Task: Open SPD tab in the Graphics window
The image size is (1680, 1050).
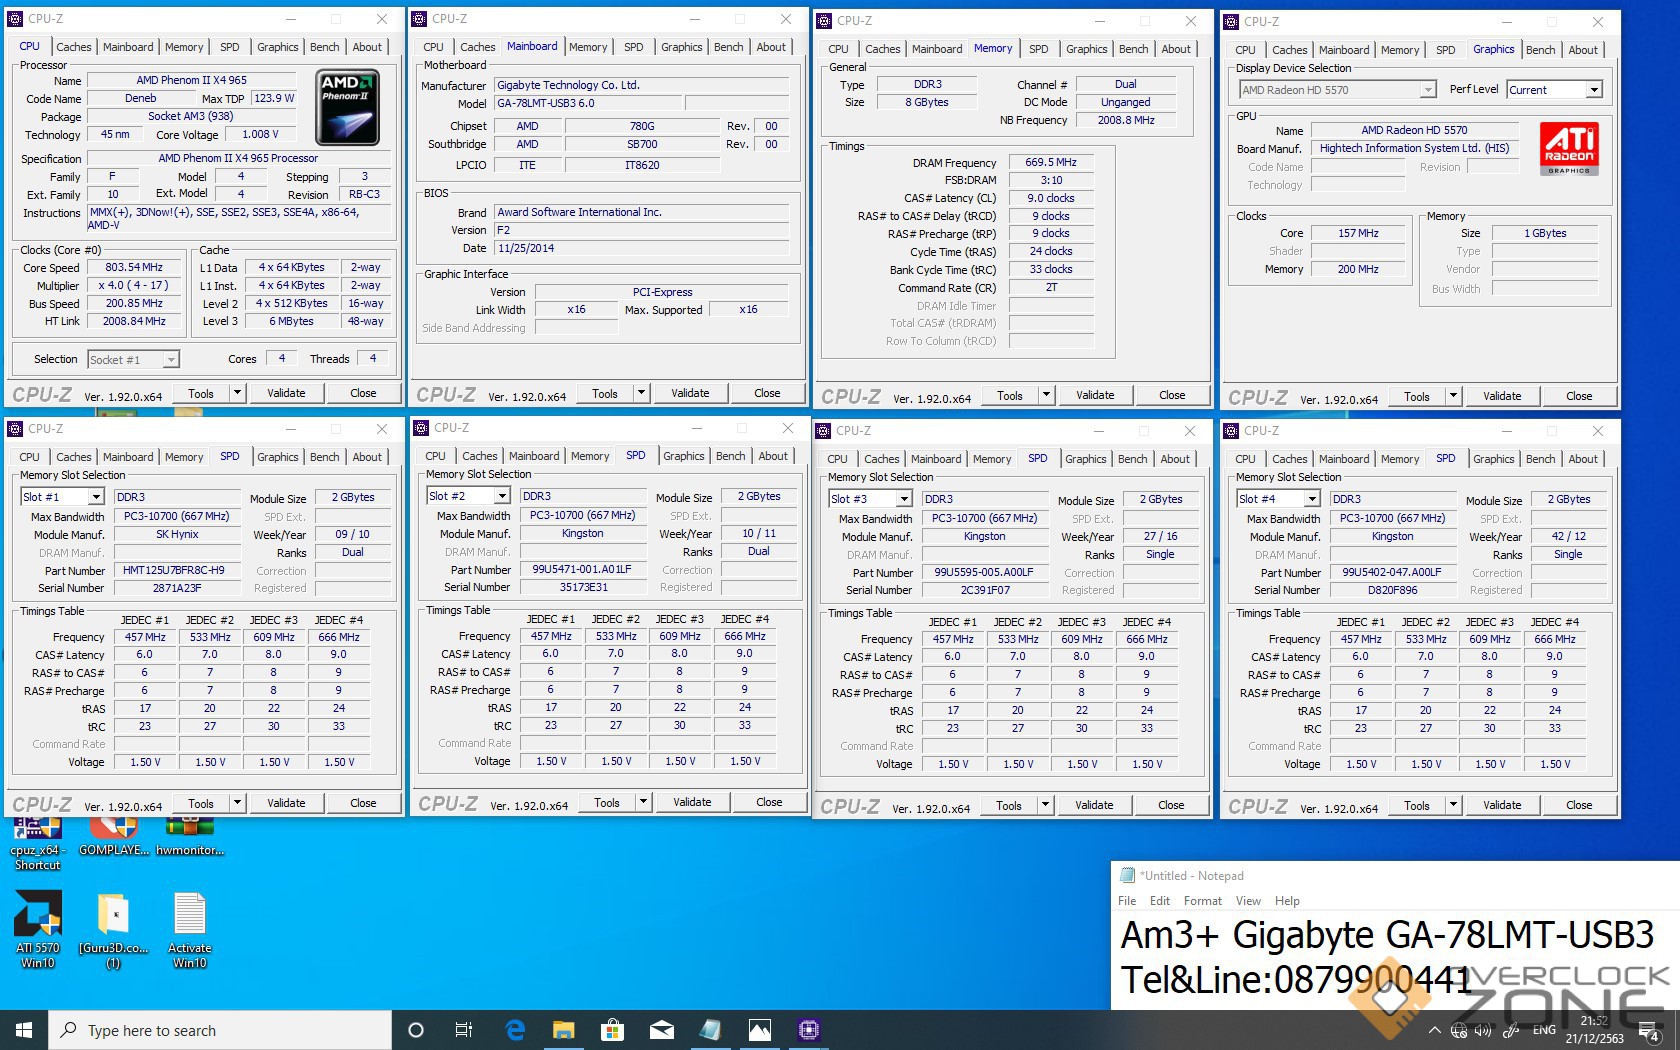Action: (x=1445, y=50)
